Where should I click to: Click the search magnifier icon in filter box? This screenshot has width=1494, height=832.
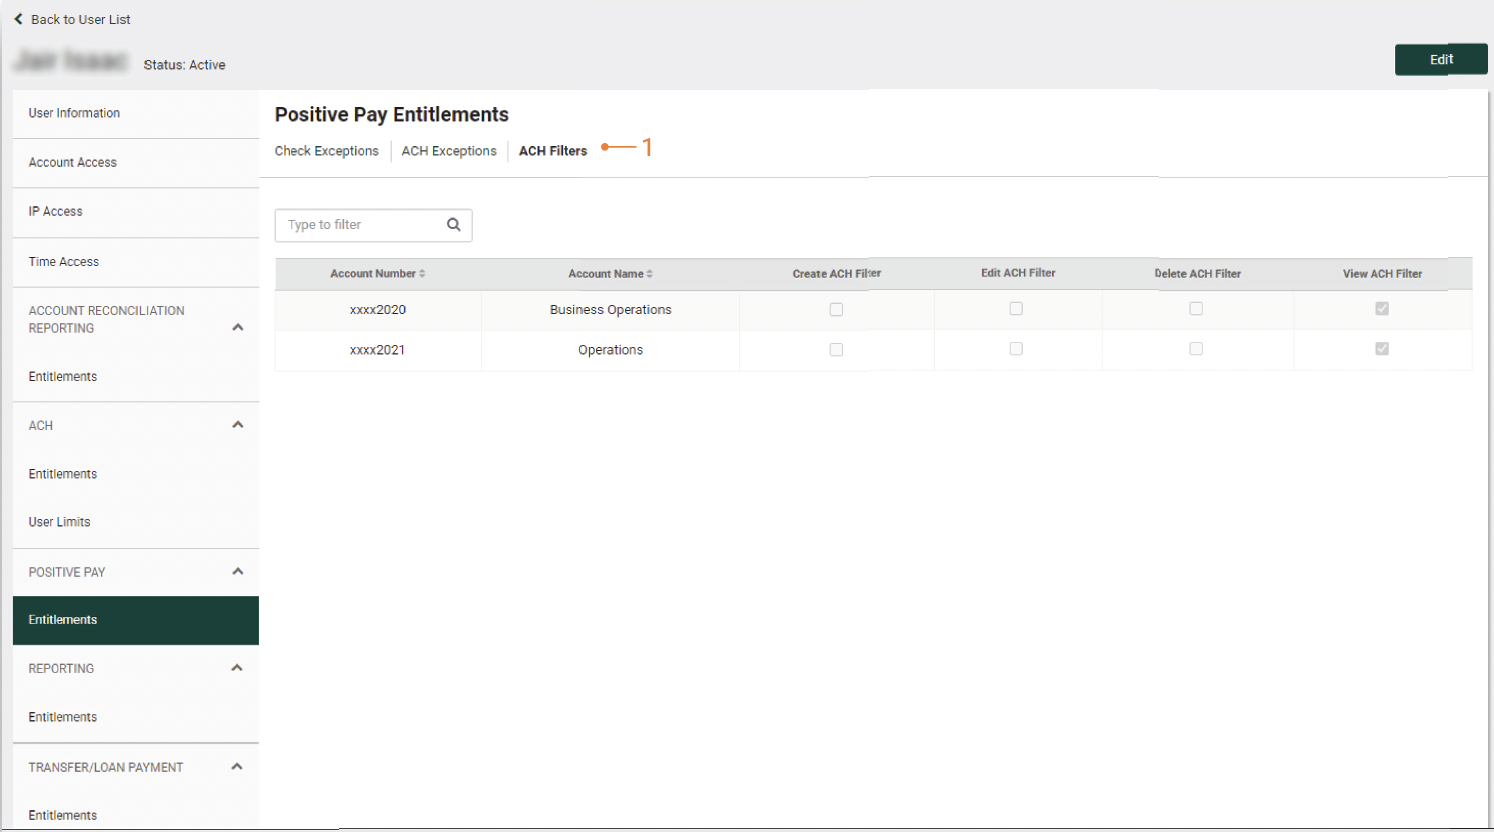(x=453, y=225)
